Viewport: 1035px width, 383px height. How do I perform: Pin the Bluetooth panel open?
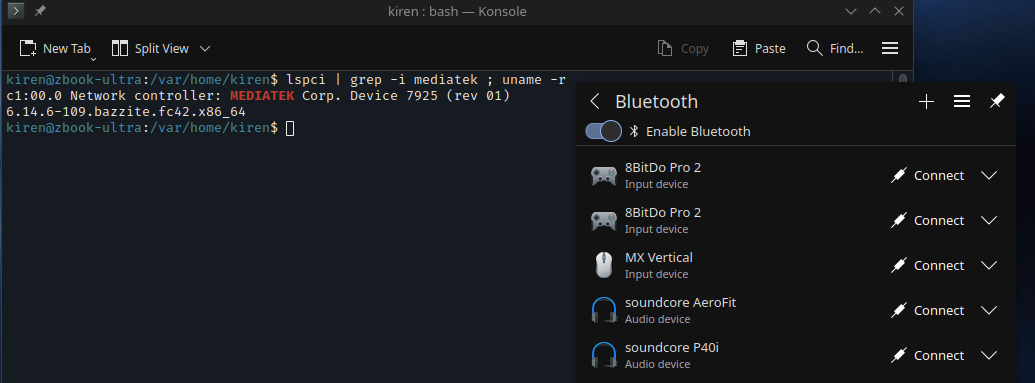996,102
